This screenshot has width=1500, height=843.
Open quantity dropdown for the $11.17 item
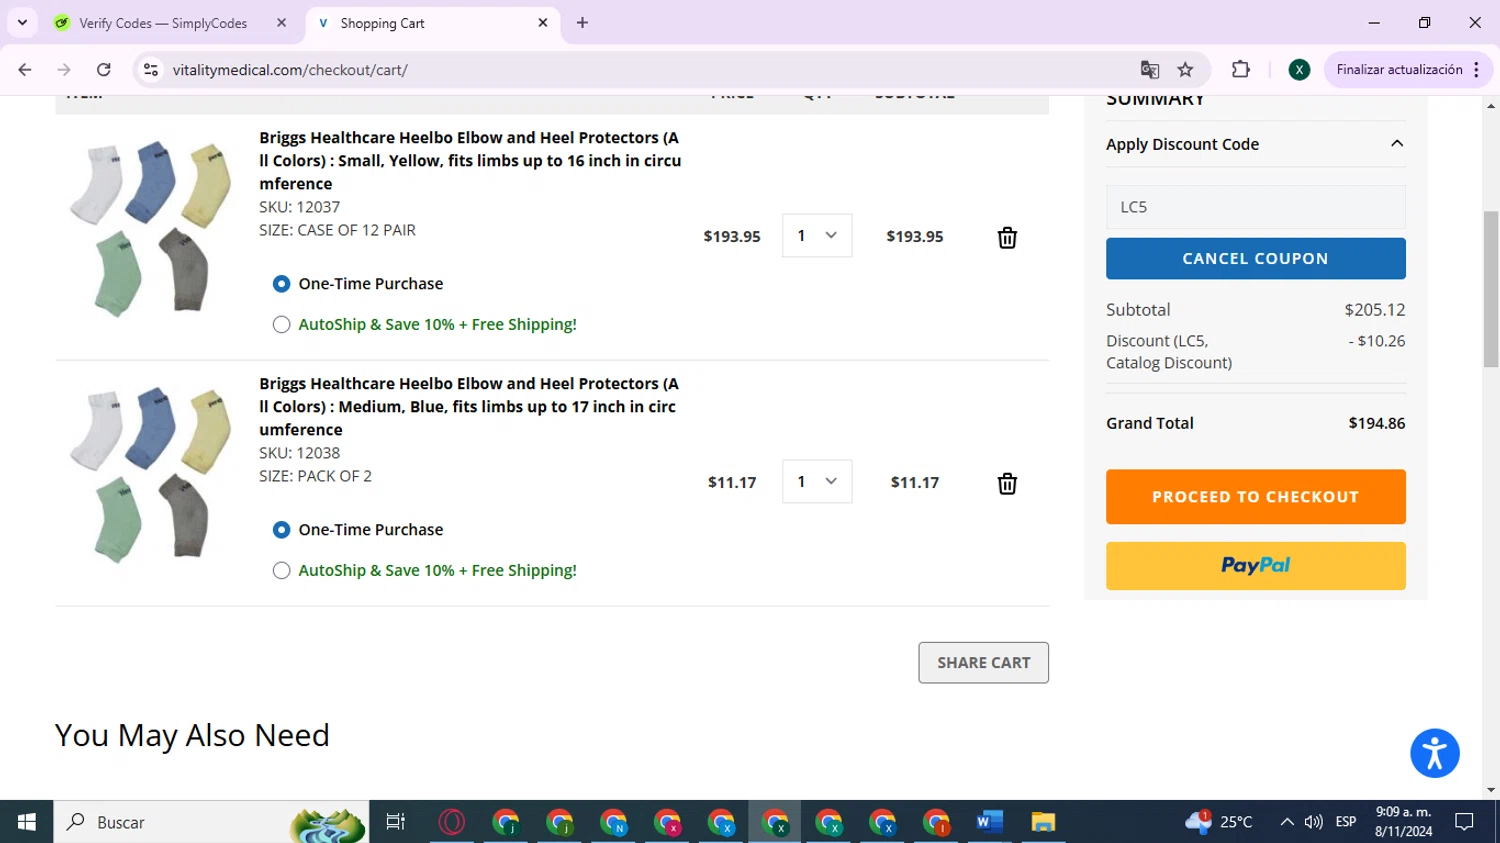point(817,482)
